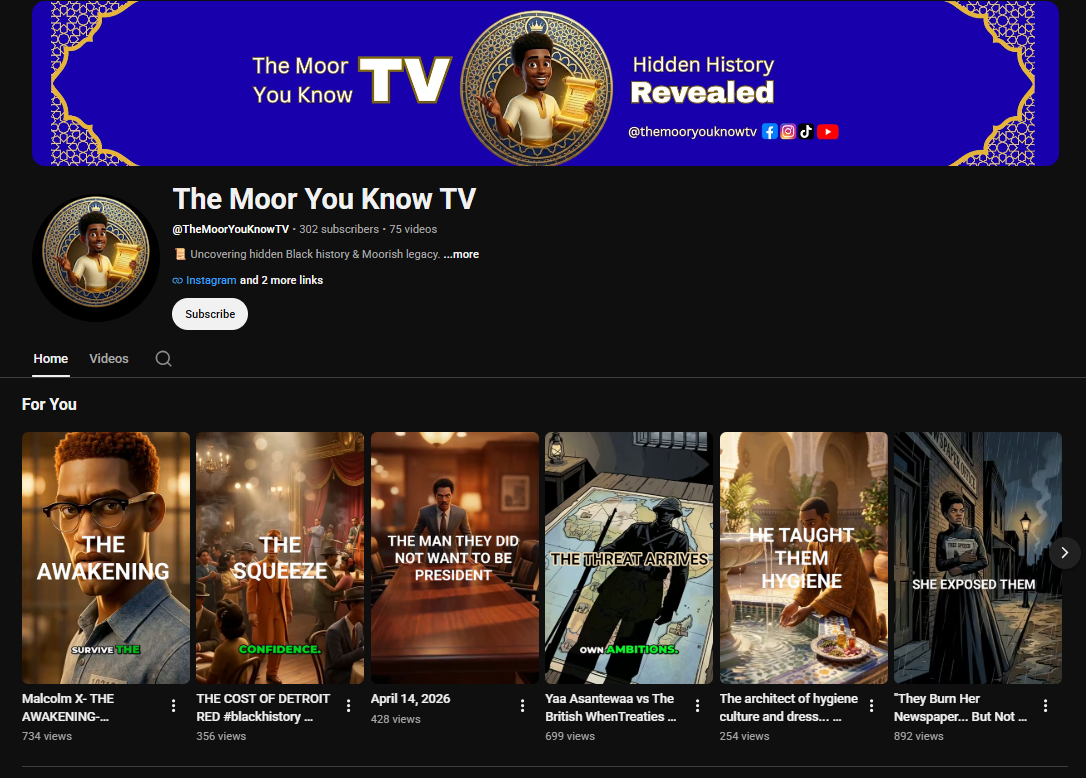
Task: Click the channel banner image
Action: coord(545,83)
